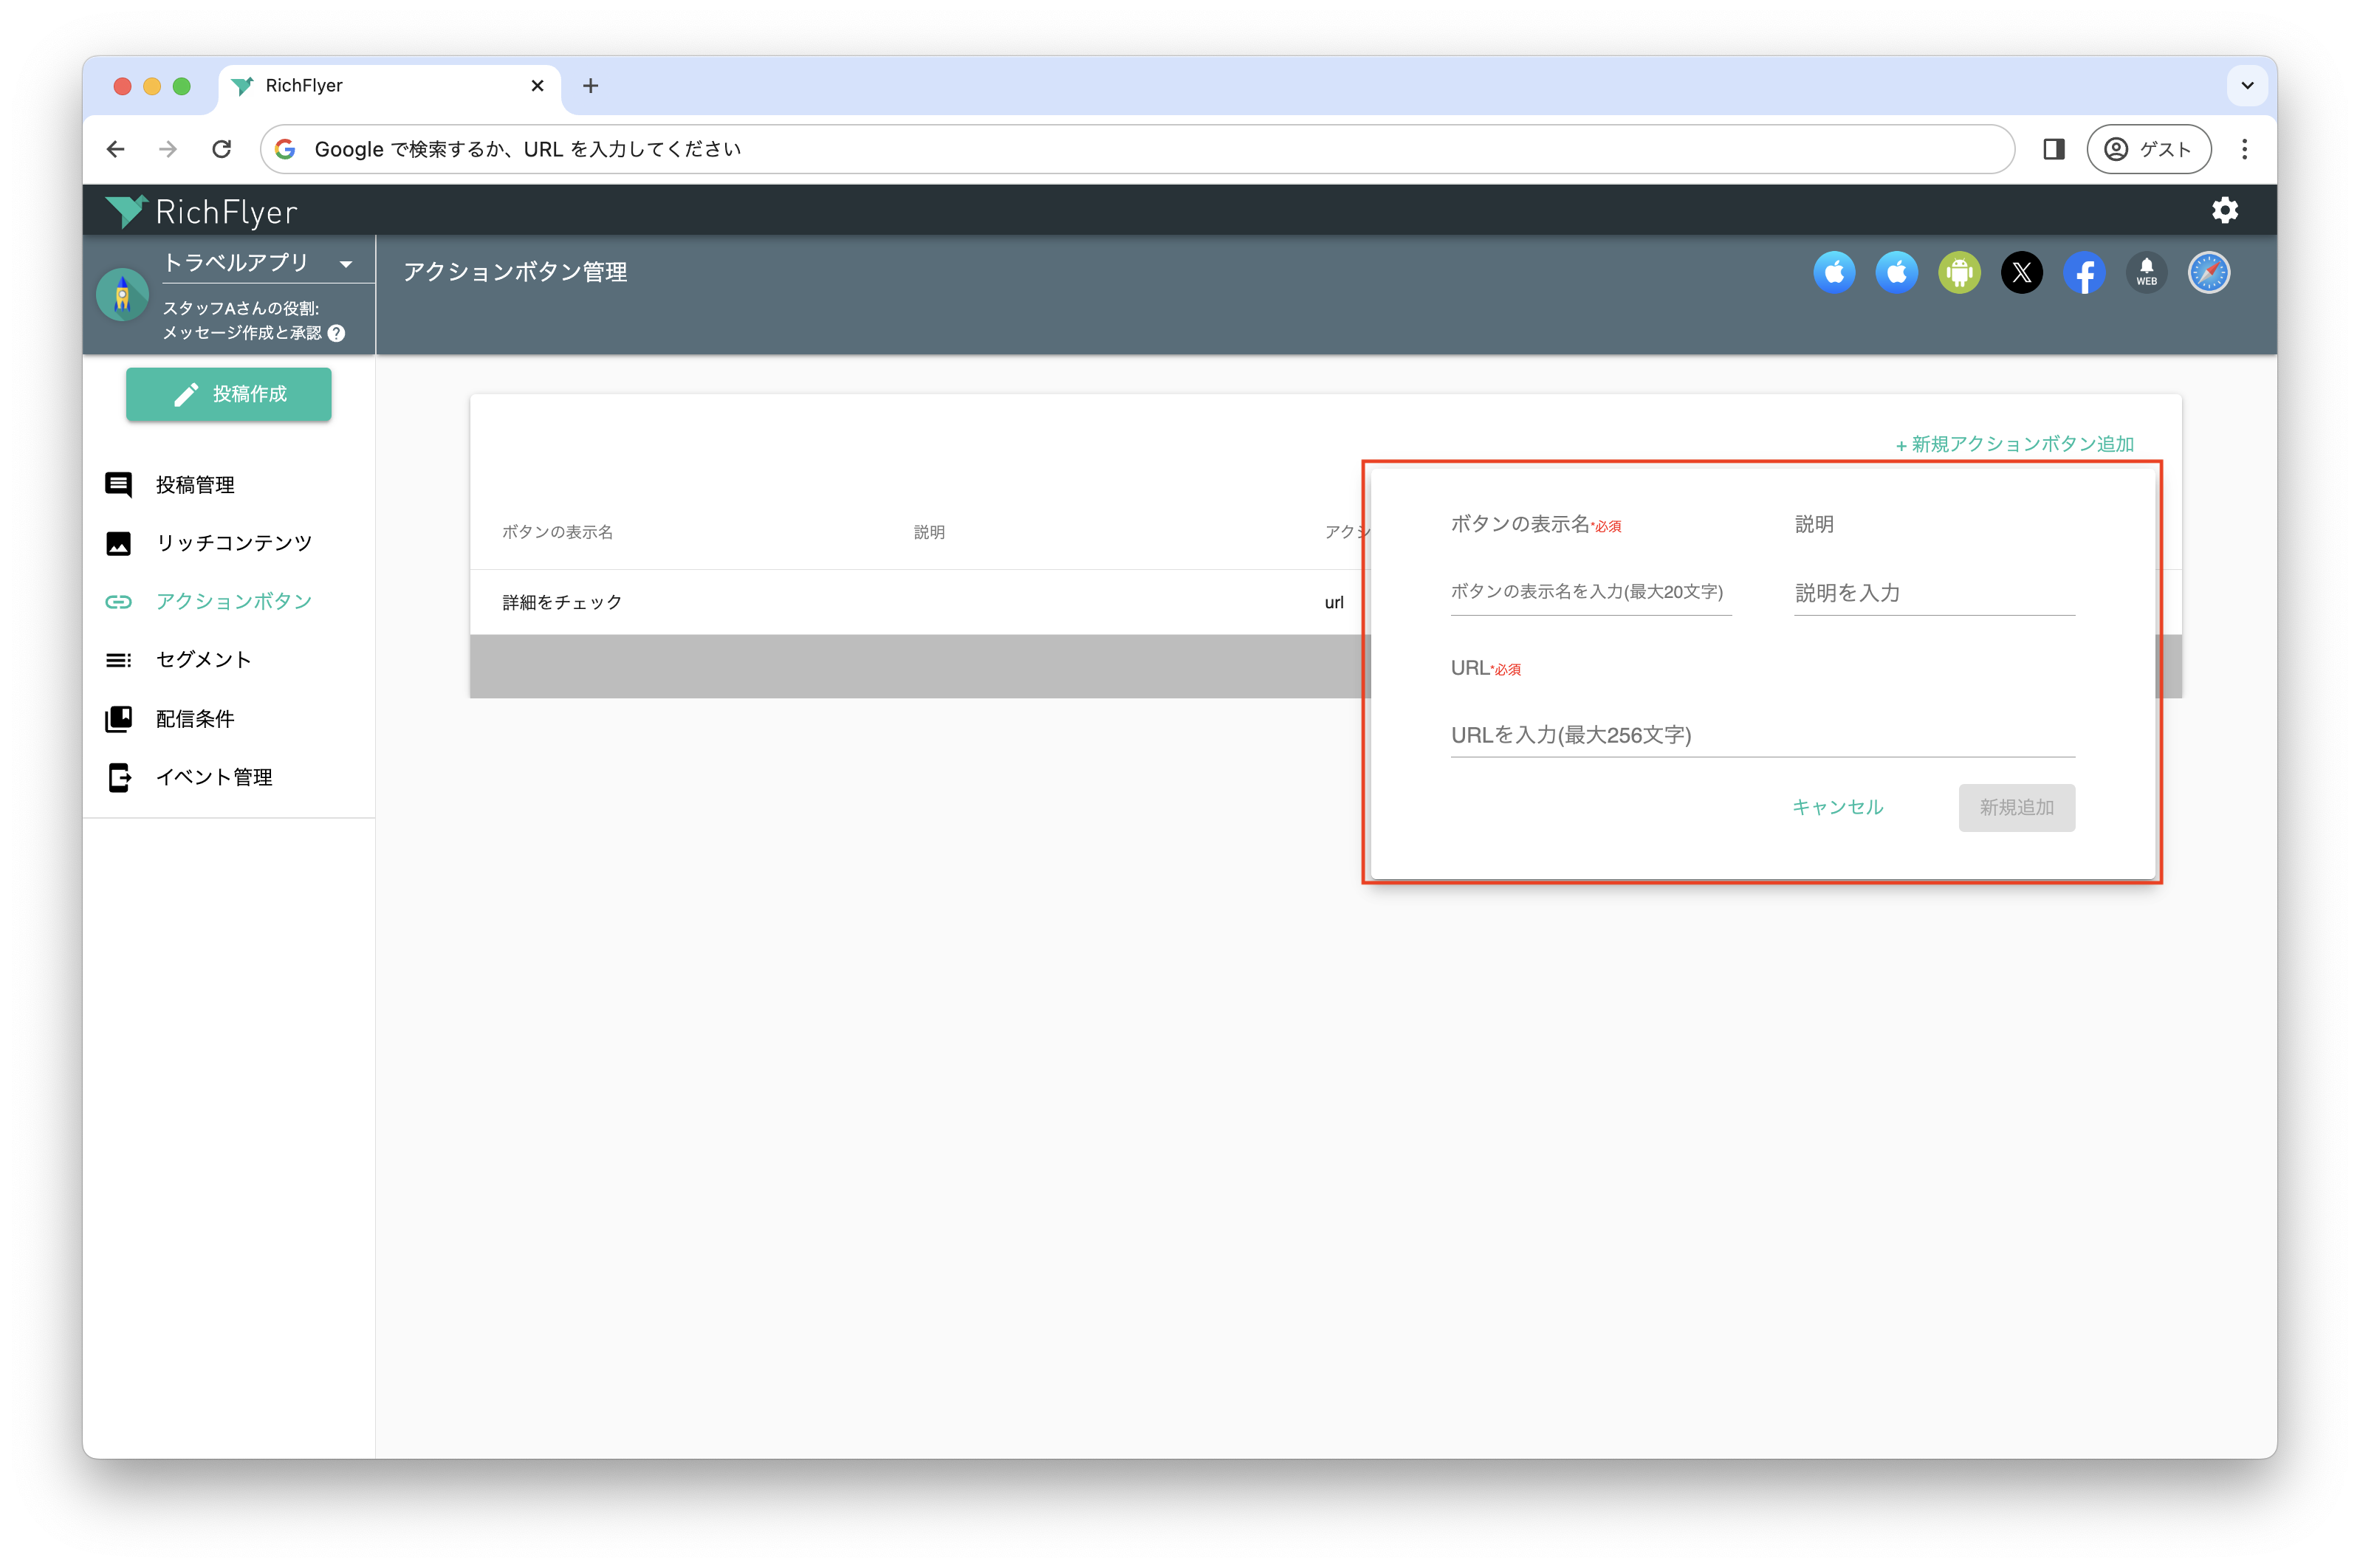2360x1568 pixels.
Task: Click the url cell in table
Action: (1334, 602)
